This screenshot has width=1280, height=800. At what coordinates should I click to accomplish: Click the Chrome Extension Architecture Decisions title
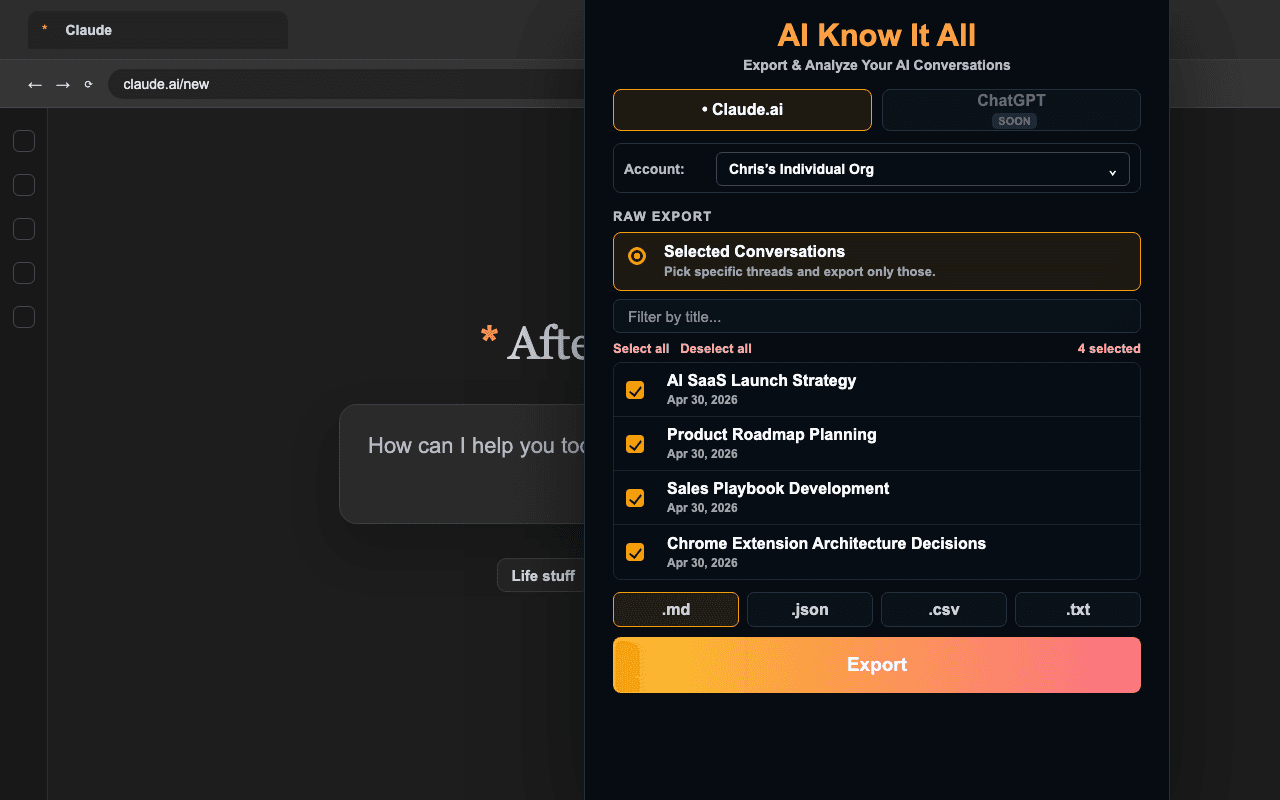[x=827, y=544]
